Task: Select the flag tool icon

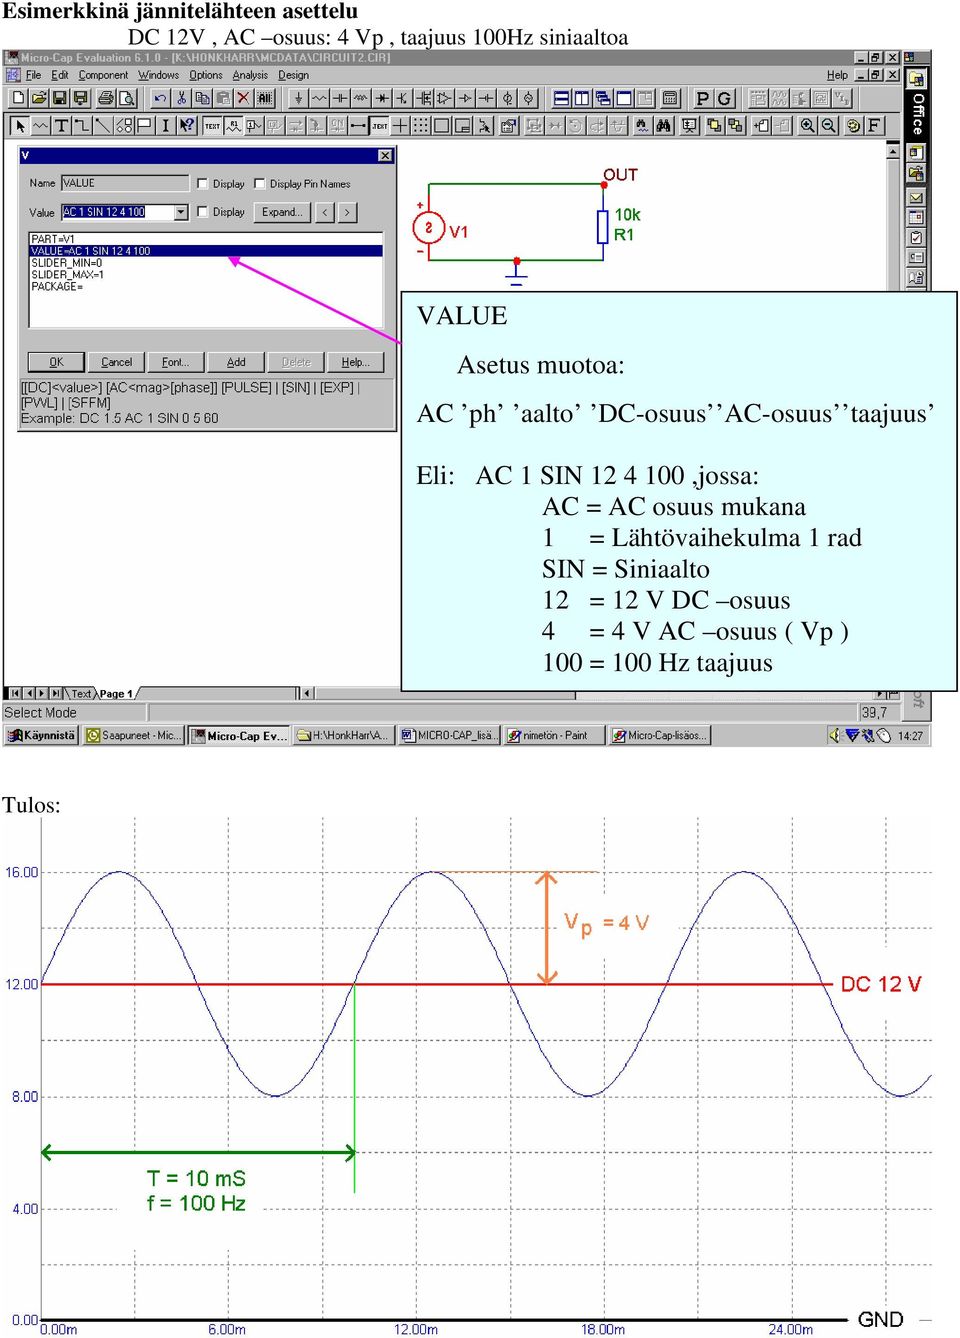Action: pyautogui.click(x=144, y=125)
